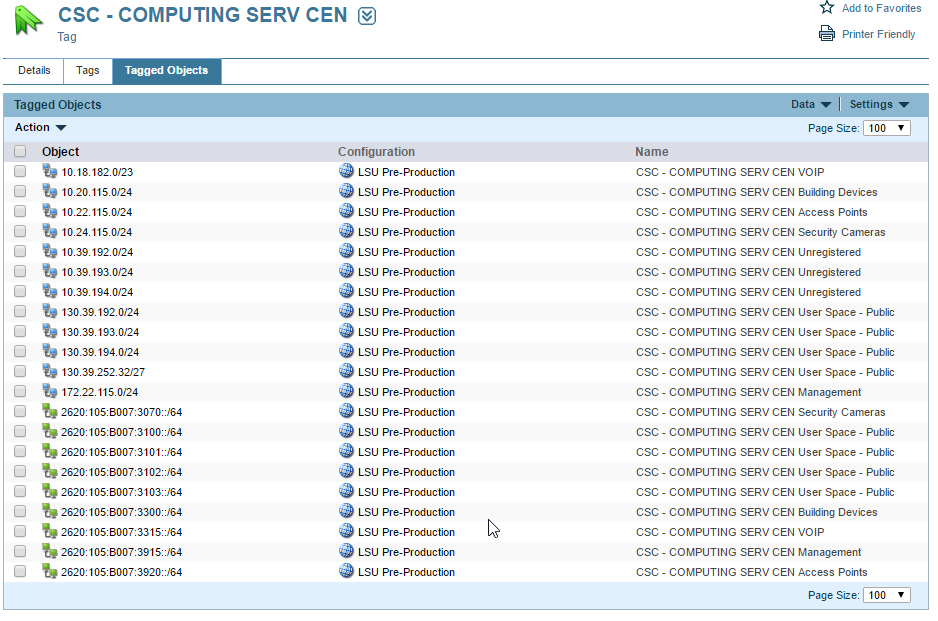Viewport: 938px width, 621px height.
Task: Click the IPv6 network icon for 2620:105:B007:3300::/64
Action: tap(50, 512)
